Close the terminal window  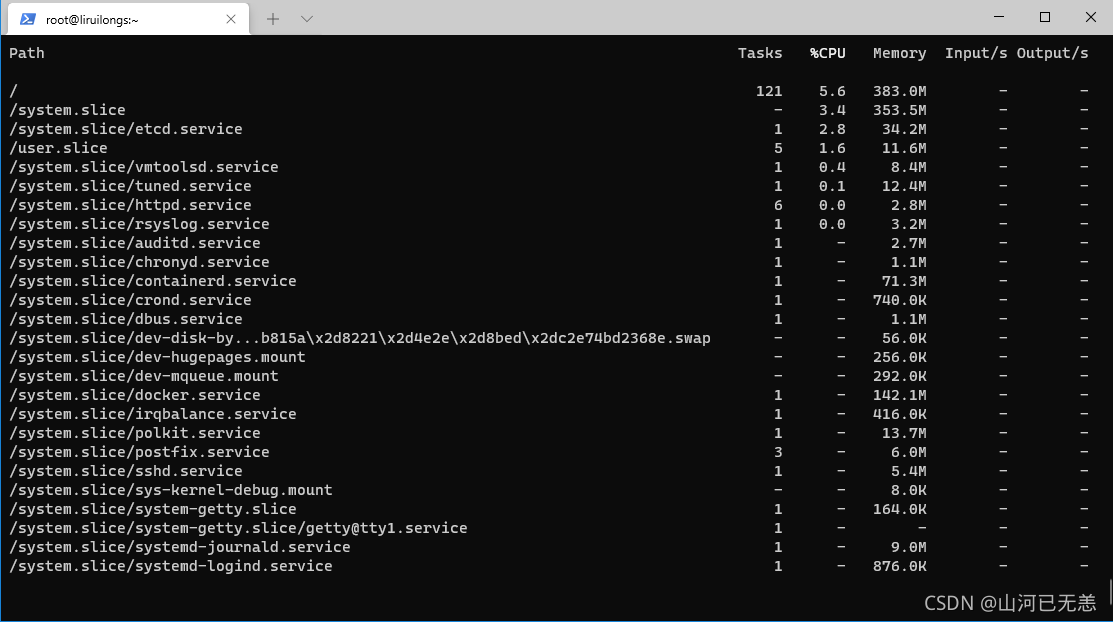click(x=1091, y=17)
